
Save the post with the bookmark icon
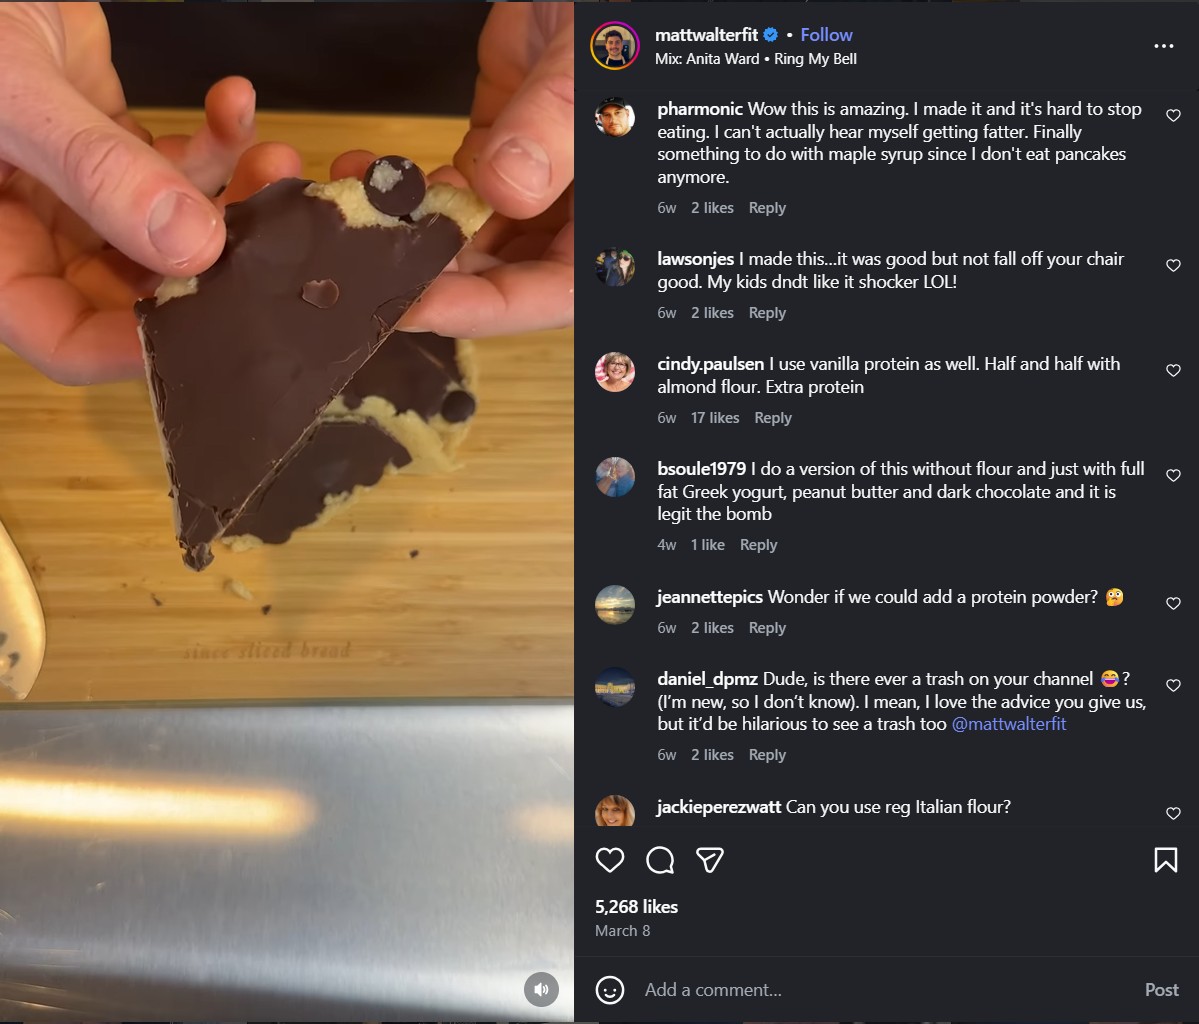[1165, 859]
